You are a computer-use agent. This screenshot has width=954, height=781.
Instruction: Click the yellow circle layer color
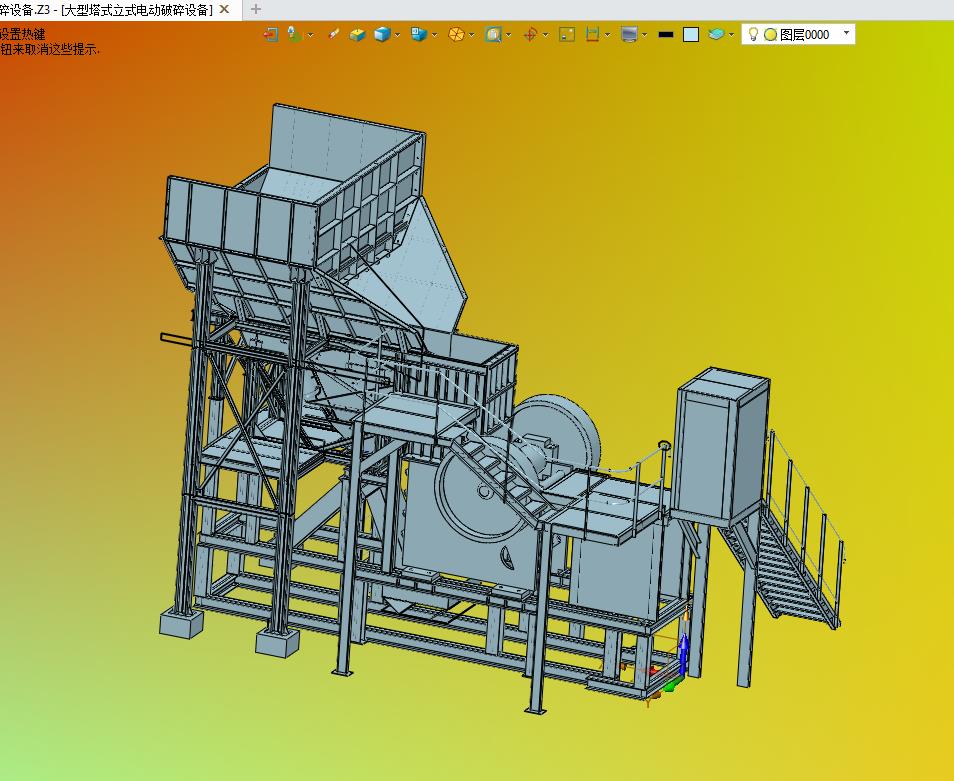(x=770, y=35)
